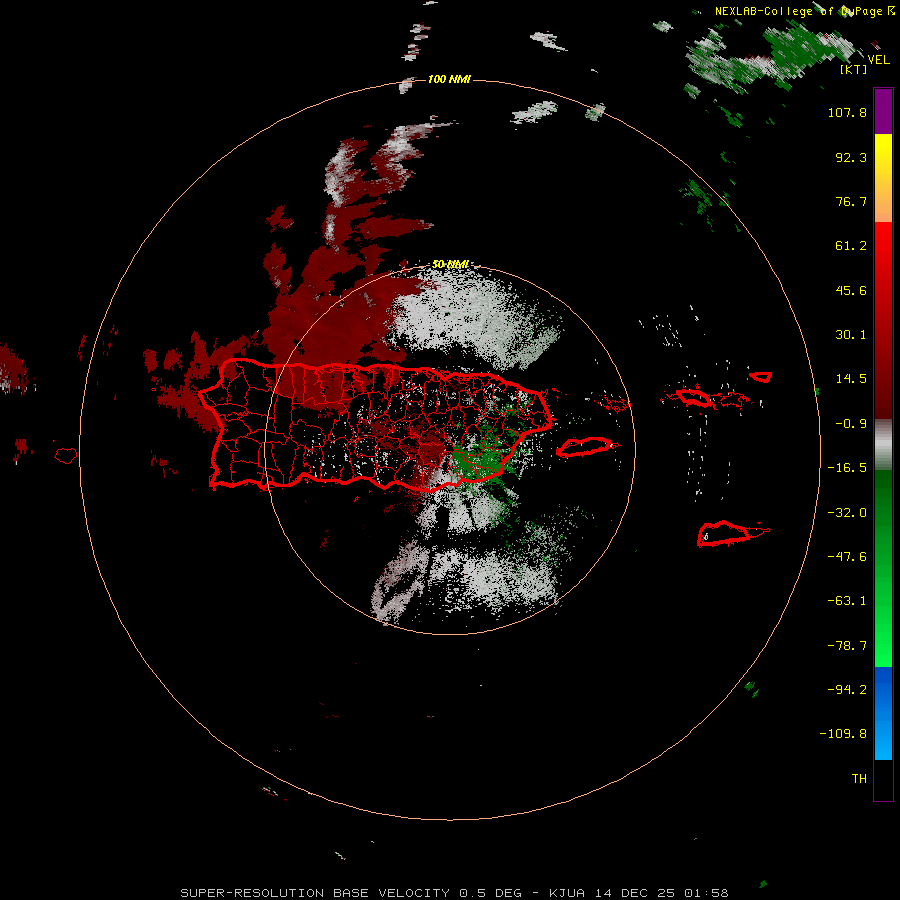Viewport: 900px width, 900px height.
Task: Click the -109.8 scale label
Action: (843, 734)
